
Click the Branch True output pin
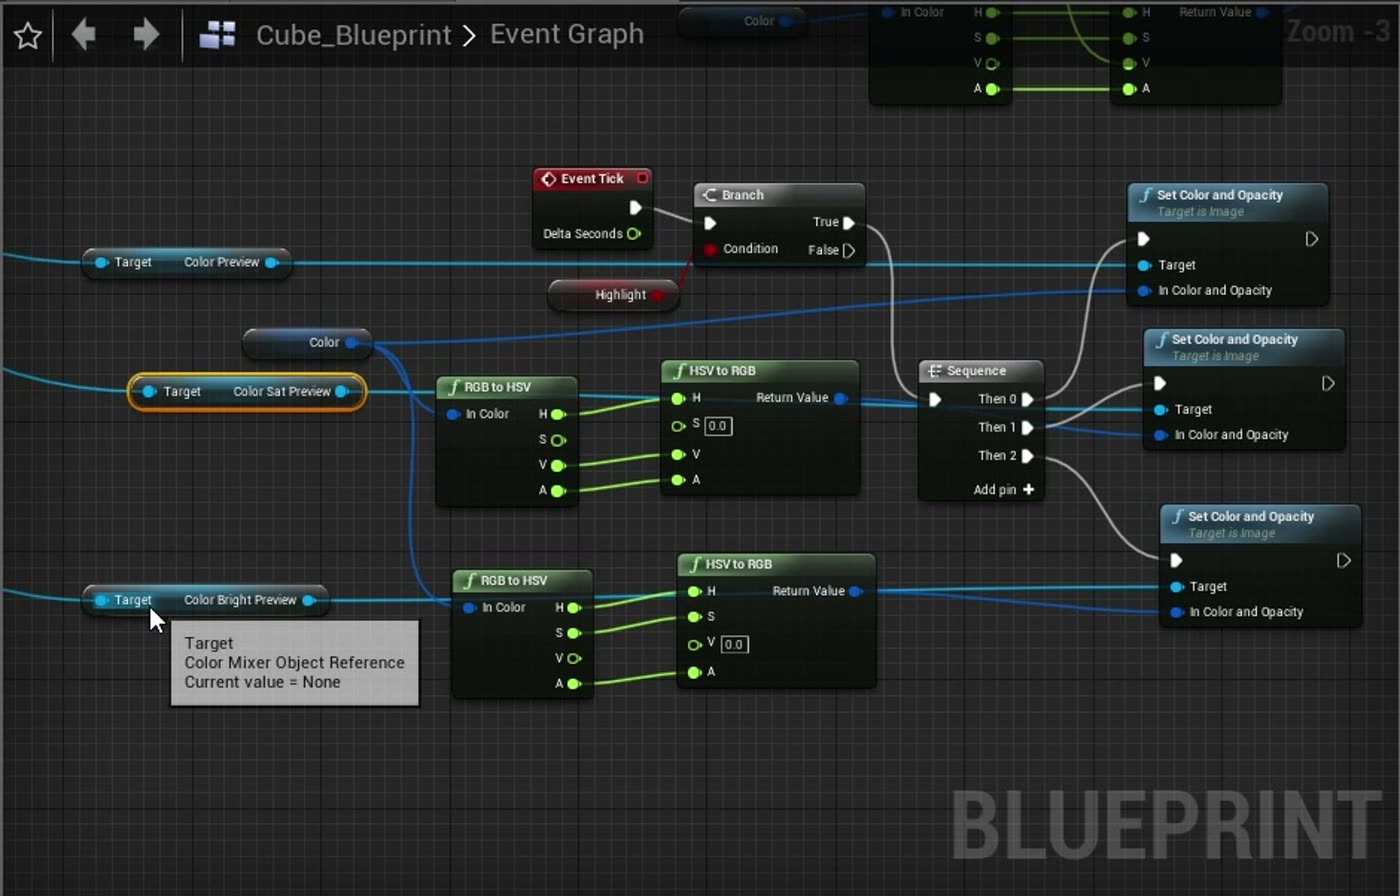[849, 223]
